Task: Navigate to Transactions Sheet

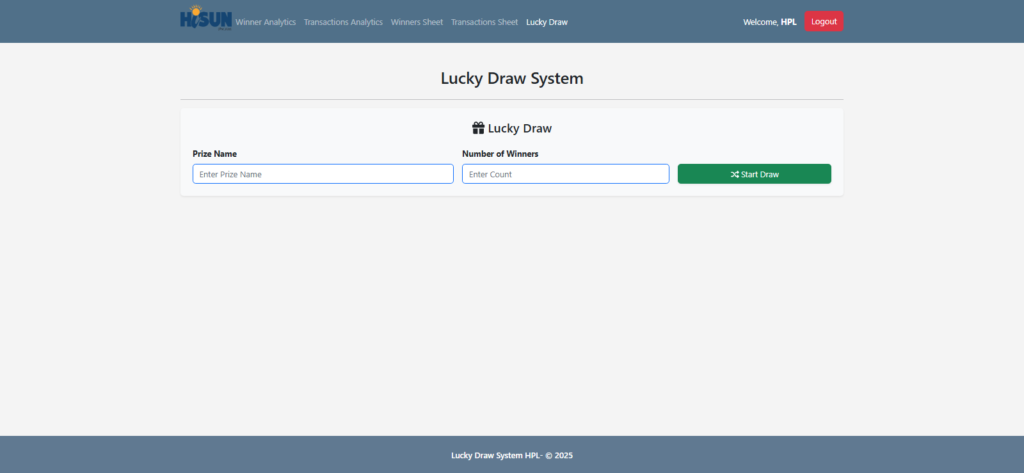Action: point(484,22)
